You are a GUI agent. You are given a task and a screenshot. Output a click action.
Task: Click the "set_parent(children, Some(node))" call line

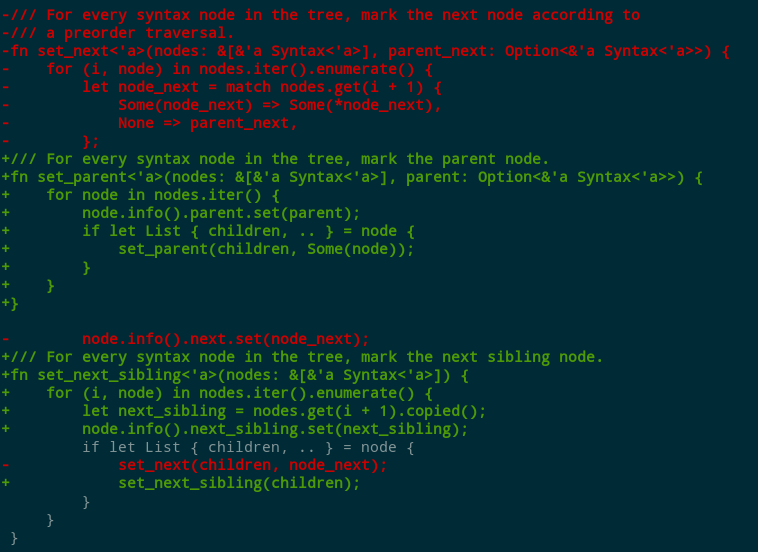pyautogui.click(x=265, y=249)
